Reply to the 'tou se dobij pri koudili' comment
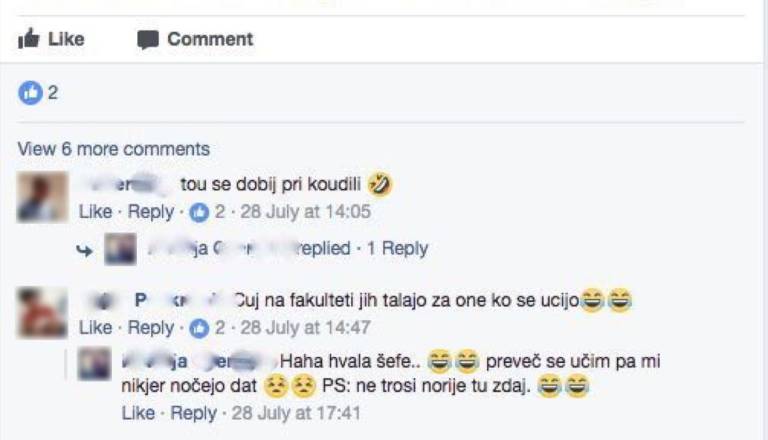This screenshot has width=768, height=440. 151,212
